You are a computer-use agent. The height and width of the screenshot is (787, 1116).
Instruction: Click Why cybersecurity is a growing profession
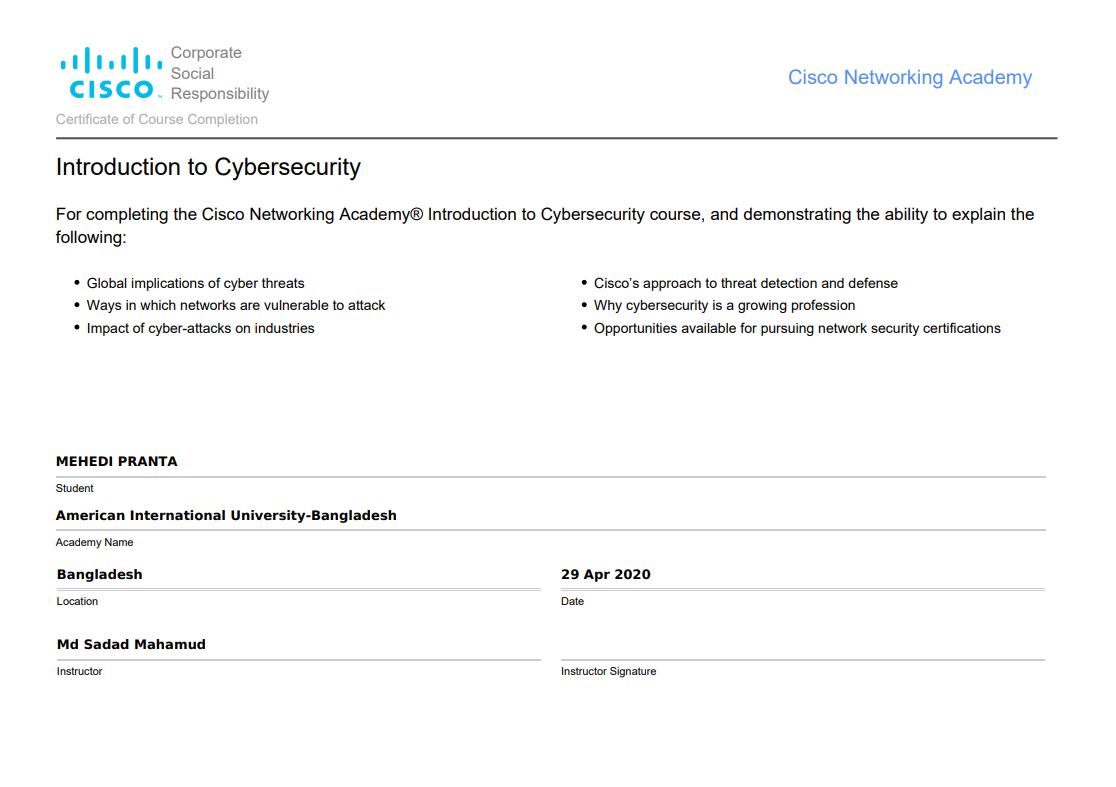(724, 305)
